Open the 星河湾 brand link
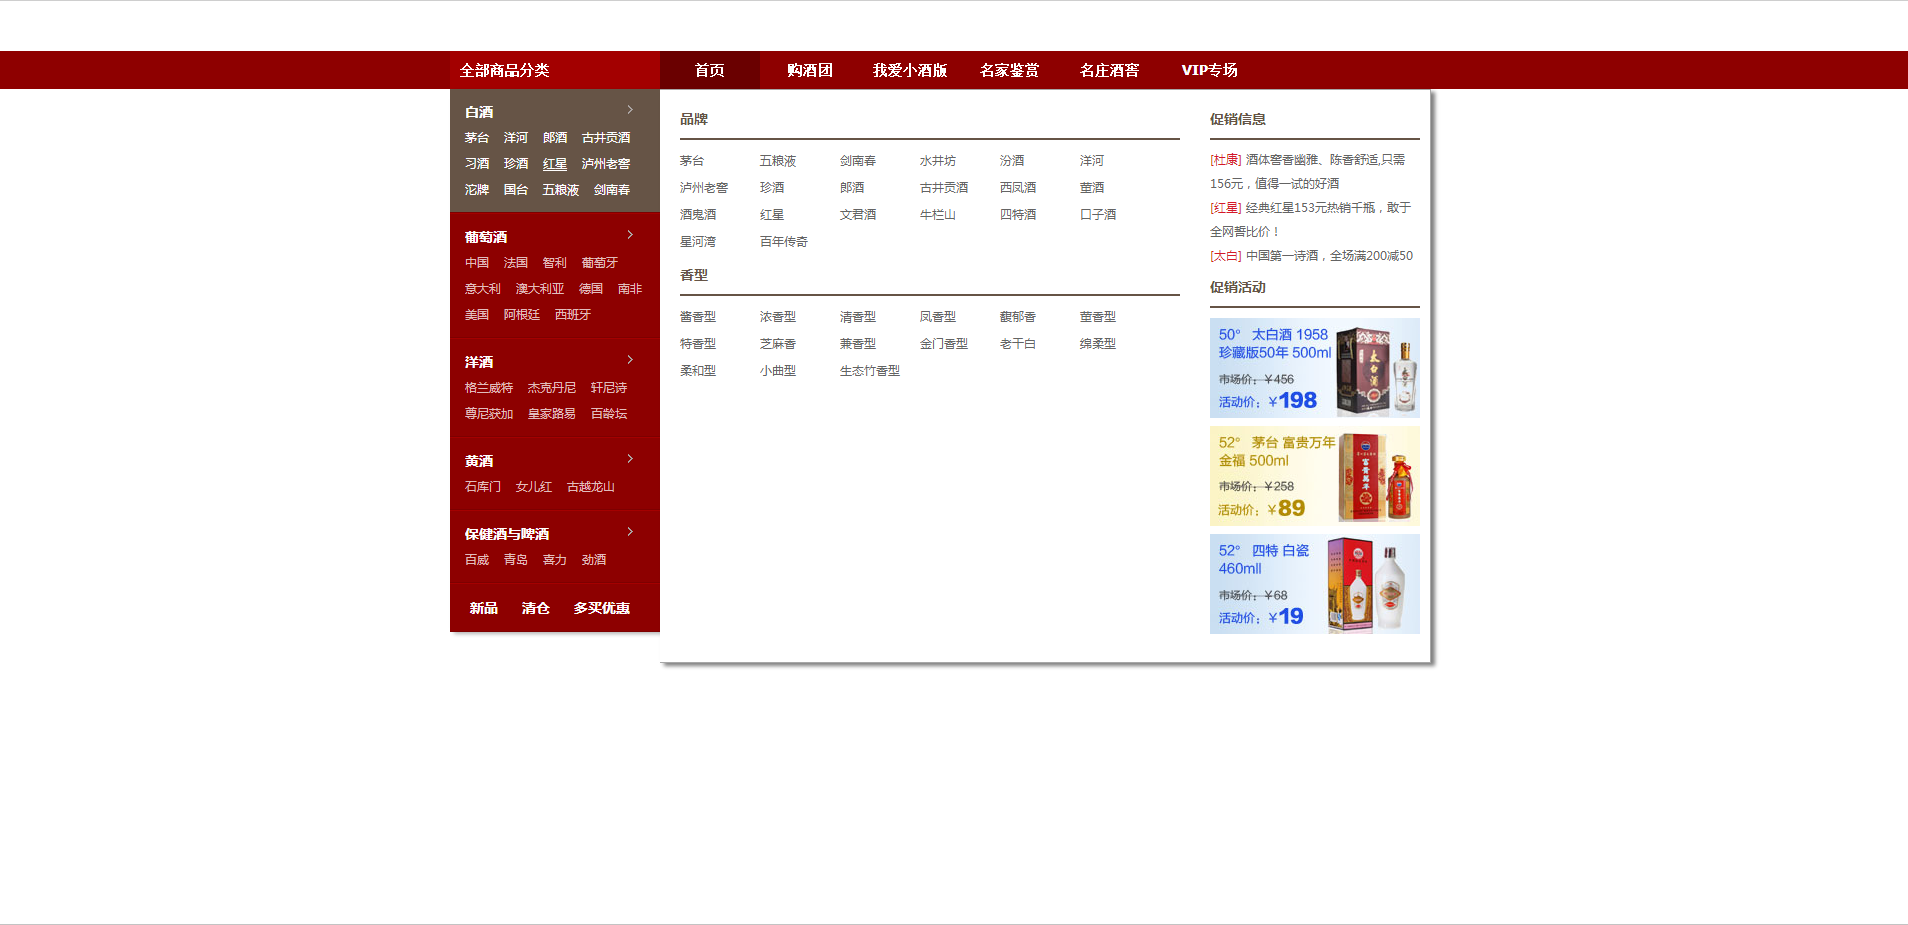Viewport: 1908px width, 925px height. [698, 242]
